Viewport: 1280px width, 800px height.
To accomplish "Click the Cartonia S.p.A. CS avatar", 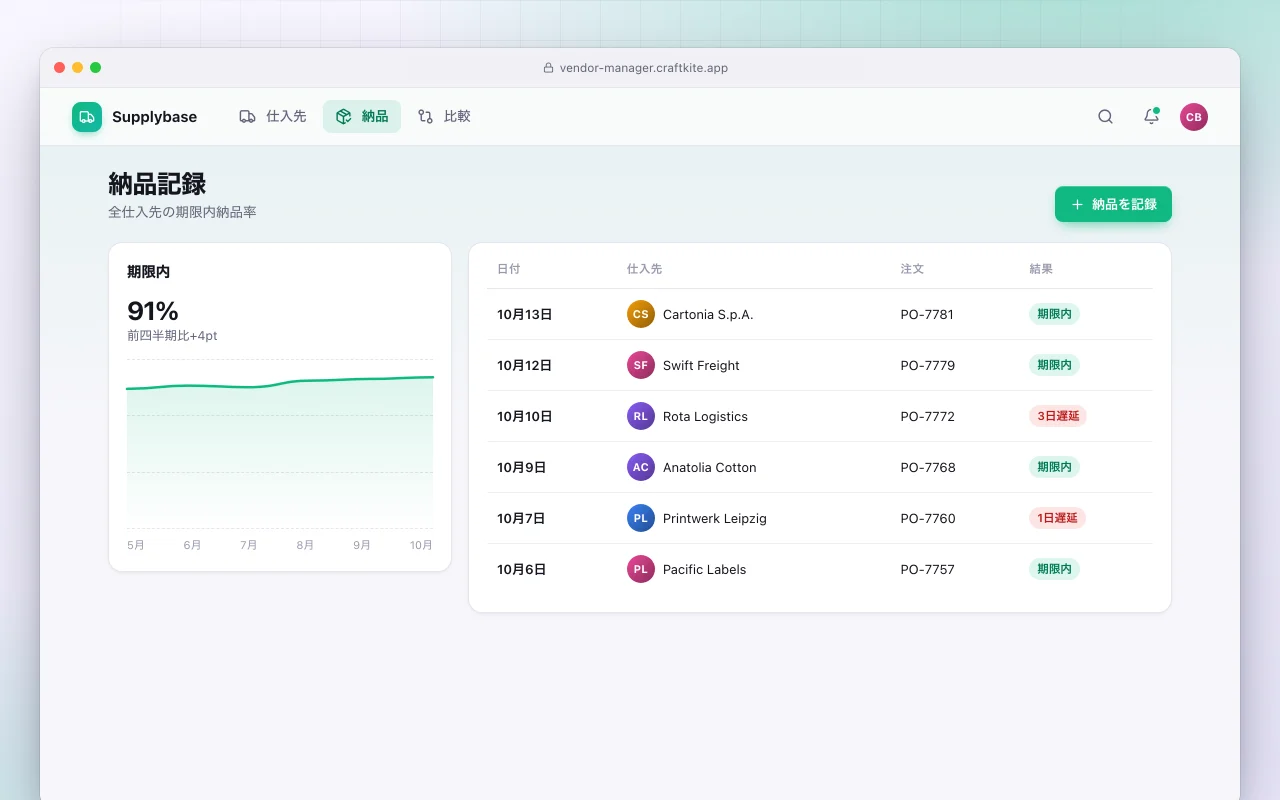I will pyautogui.click(x=641, y=314).
